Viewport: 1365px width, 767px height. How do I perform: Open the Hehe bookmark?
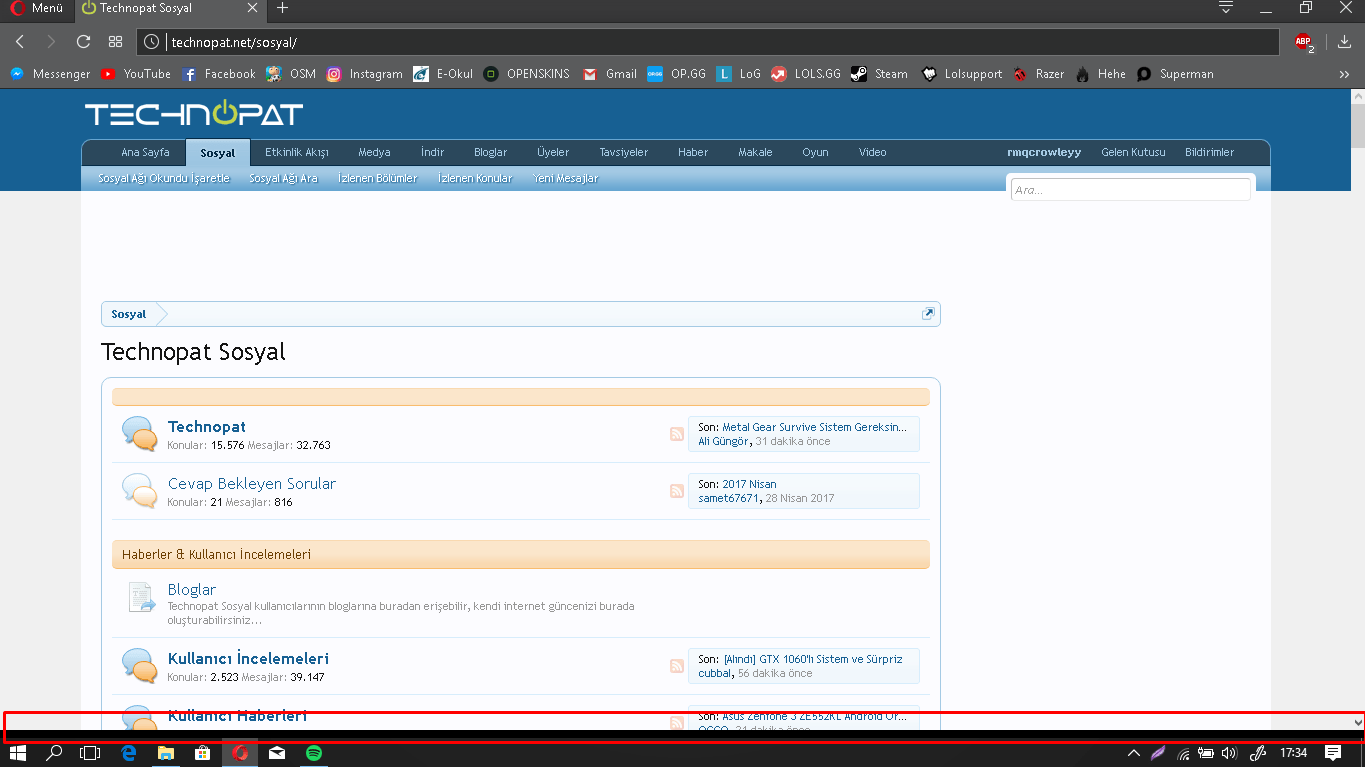(x=1100, y=74)
